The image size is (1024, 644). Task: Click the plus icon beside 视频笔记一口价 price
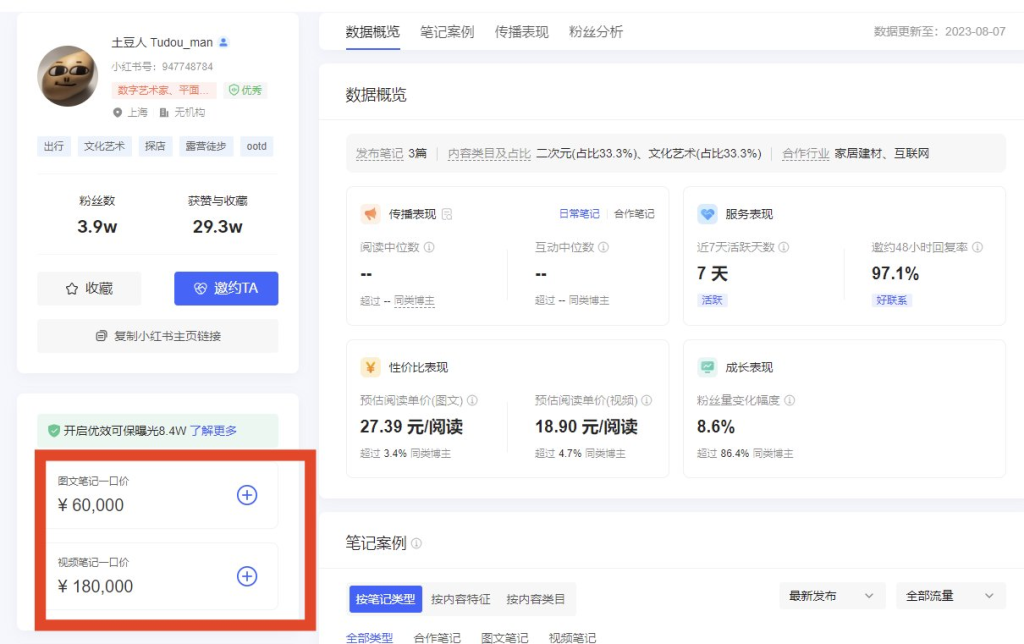[x=246, y=576]
